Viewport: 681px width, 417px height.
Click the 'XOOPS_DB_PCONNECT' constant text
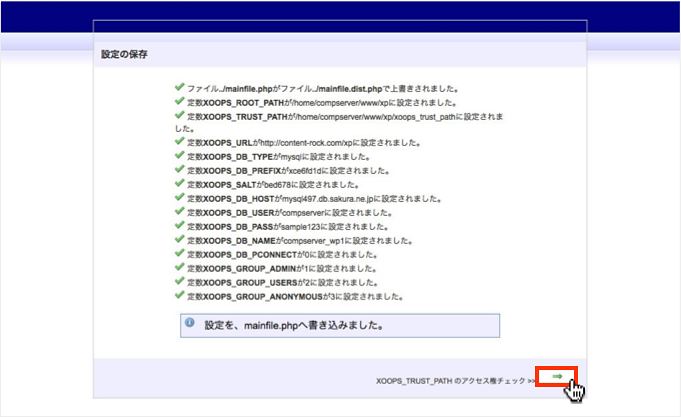250,255
